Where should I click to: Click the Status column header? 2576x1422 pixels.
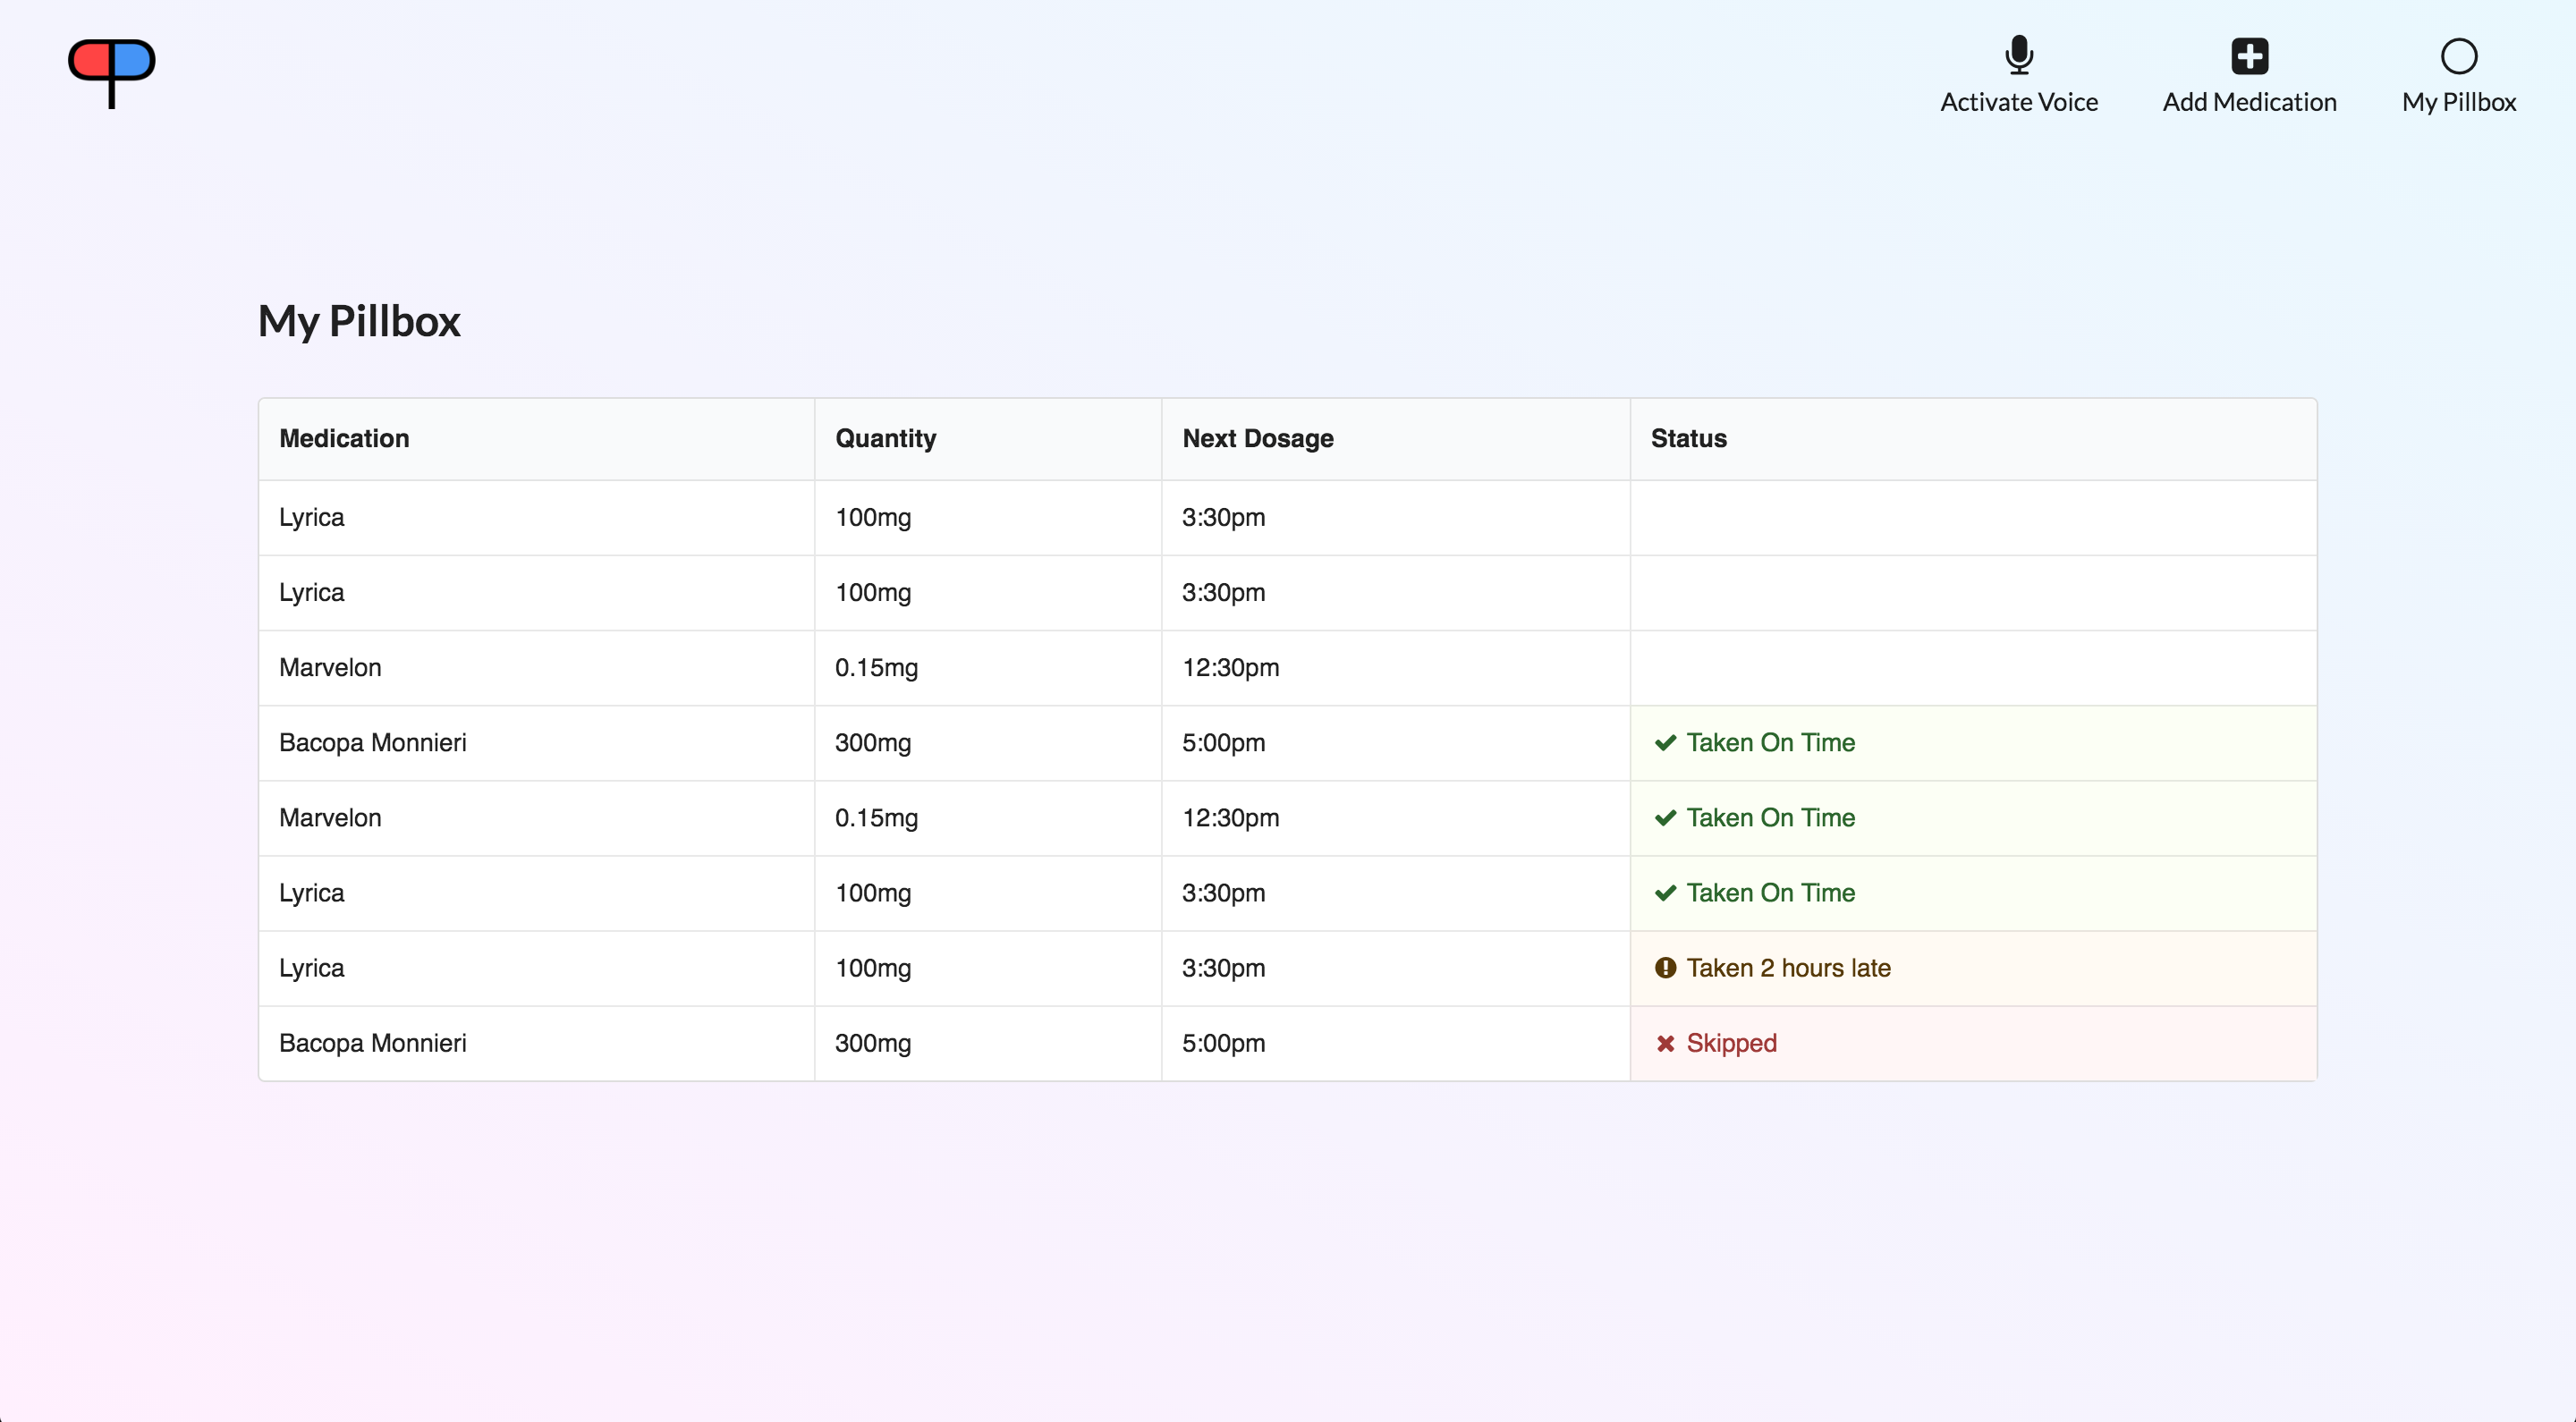[x=1688, y=438]
